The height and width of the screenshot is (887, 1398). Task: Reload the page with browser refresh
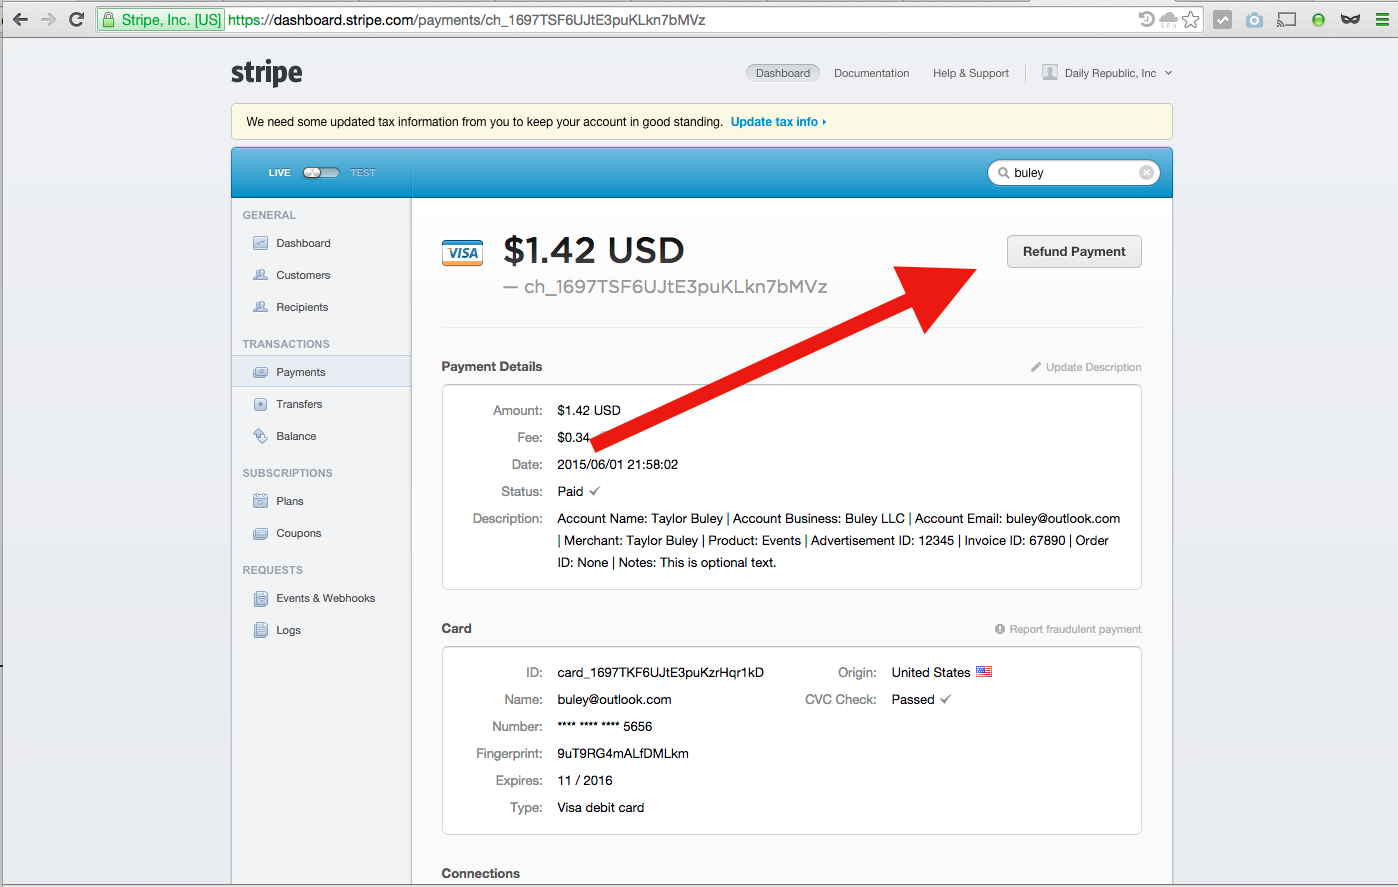pos(76,19)
